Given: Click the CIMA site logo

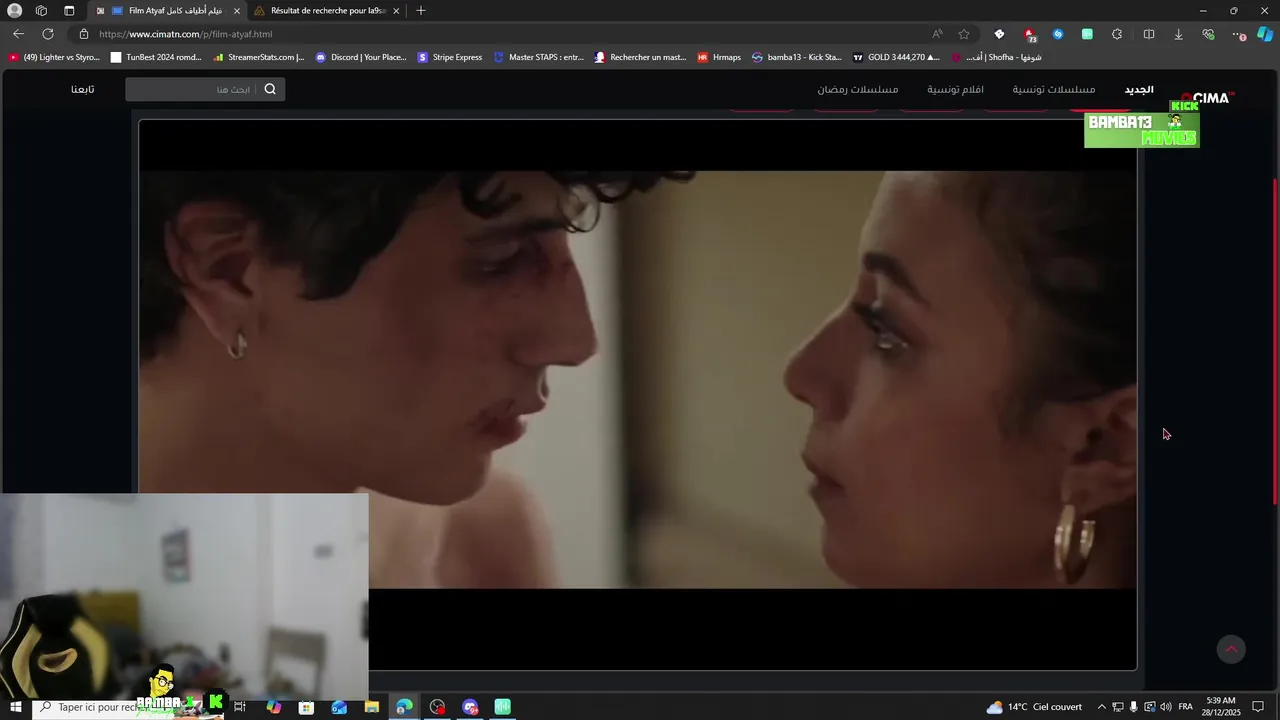Looking at the screenshot, I should (1208, 98).
